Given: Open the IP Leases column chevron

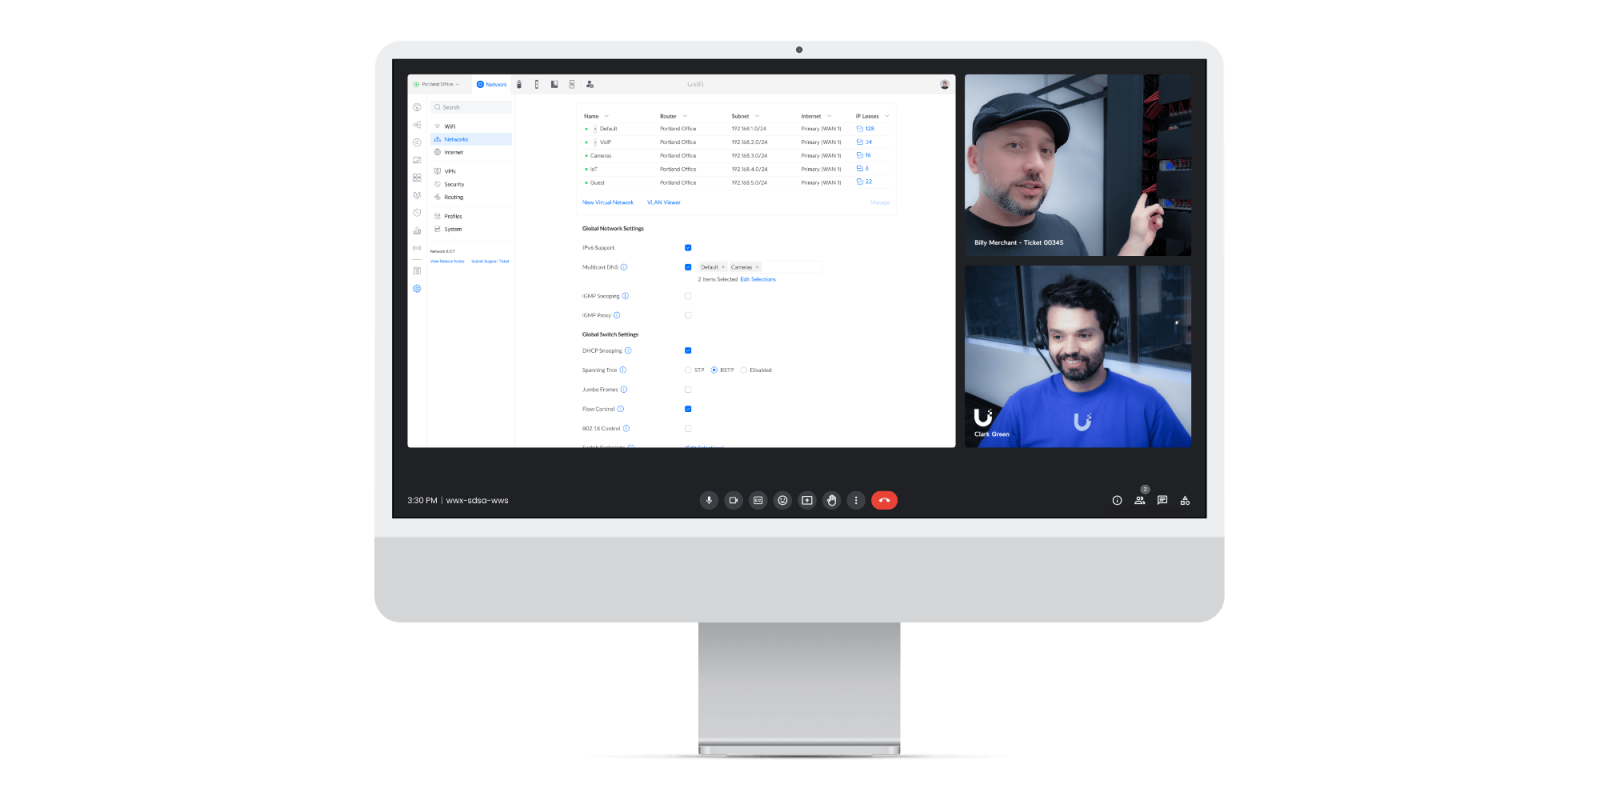Looking at the screenshot, I should click(x=887, y=116).
